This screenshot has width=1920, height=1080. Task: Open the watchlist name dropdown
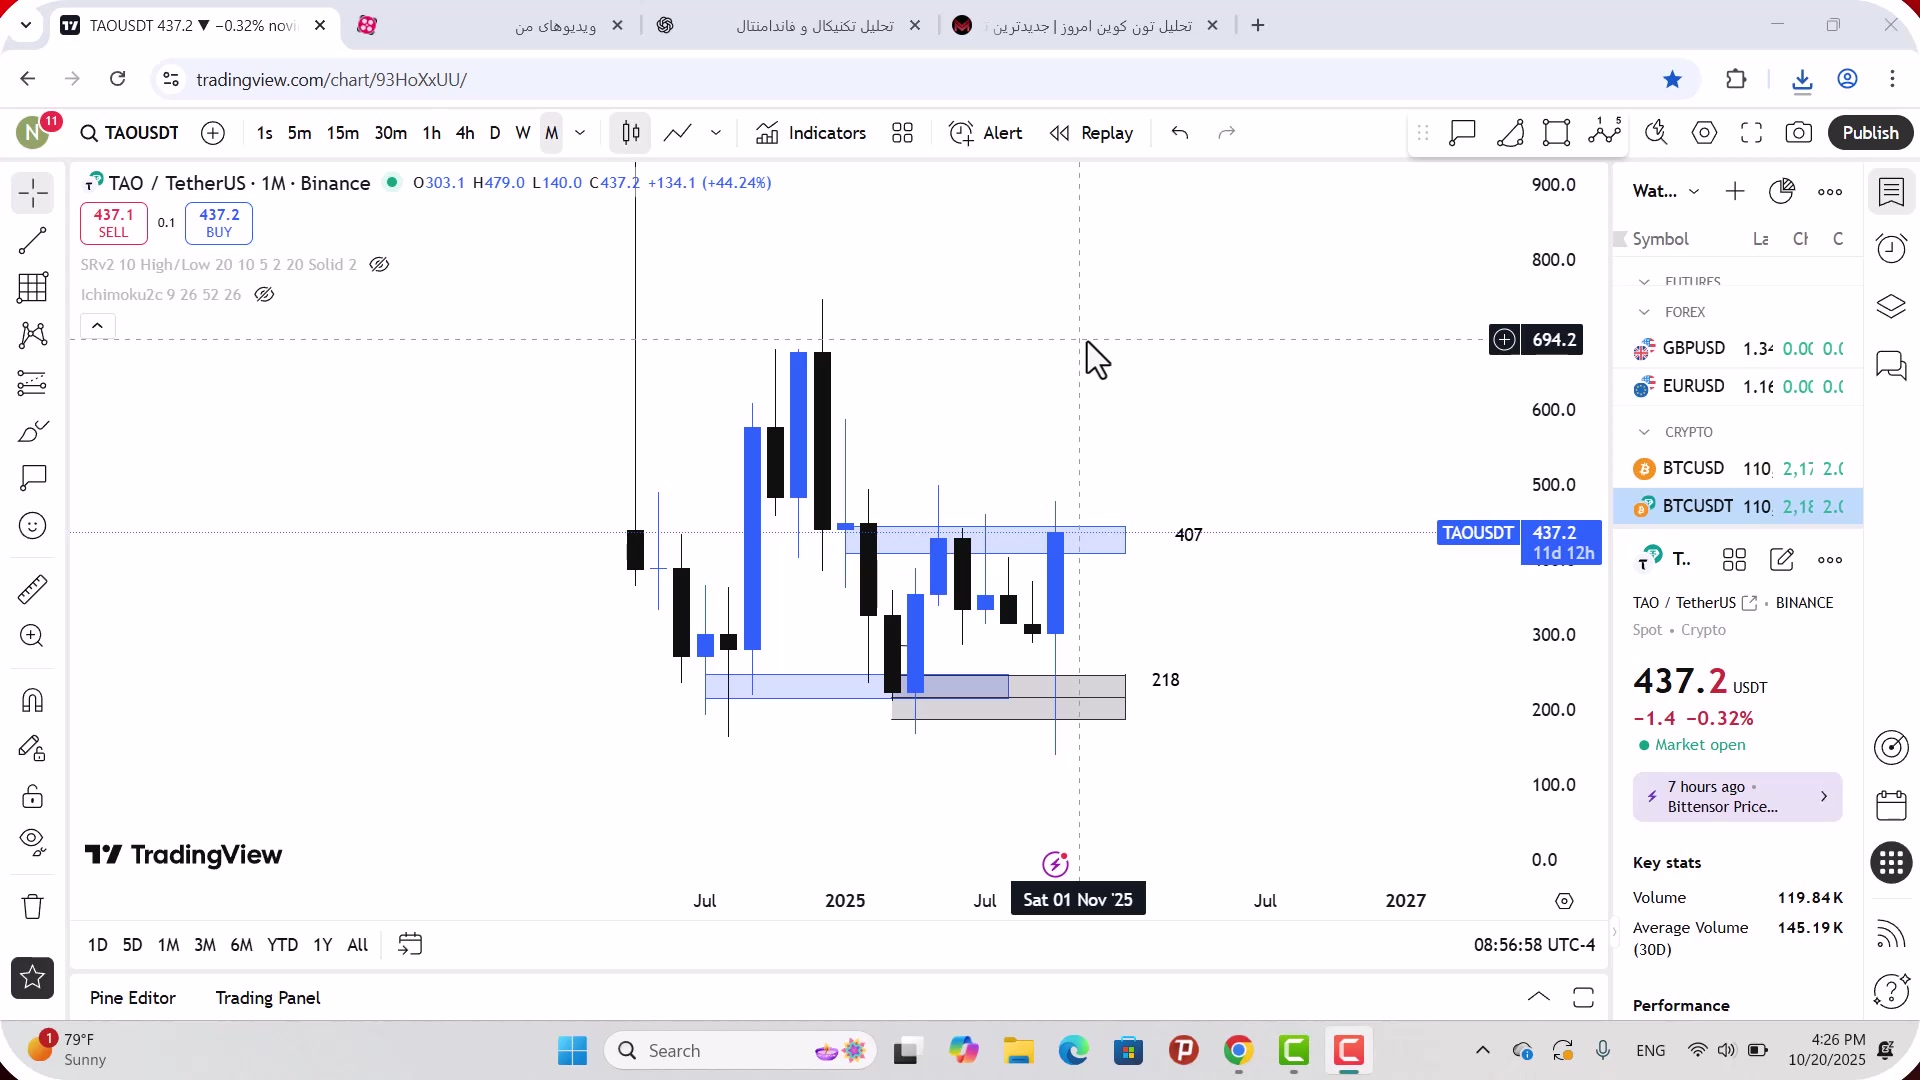click(1665, 191)
